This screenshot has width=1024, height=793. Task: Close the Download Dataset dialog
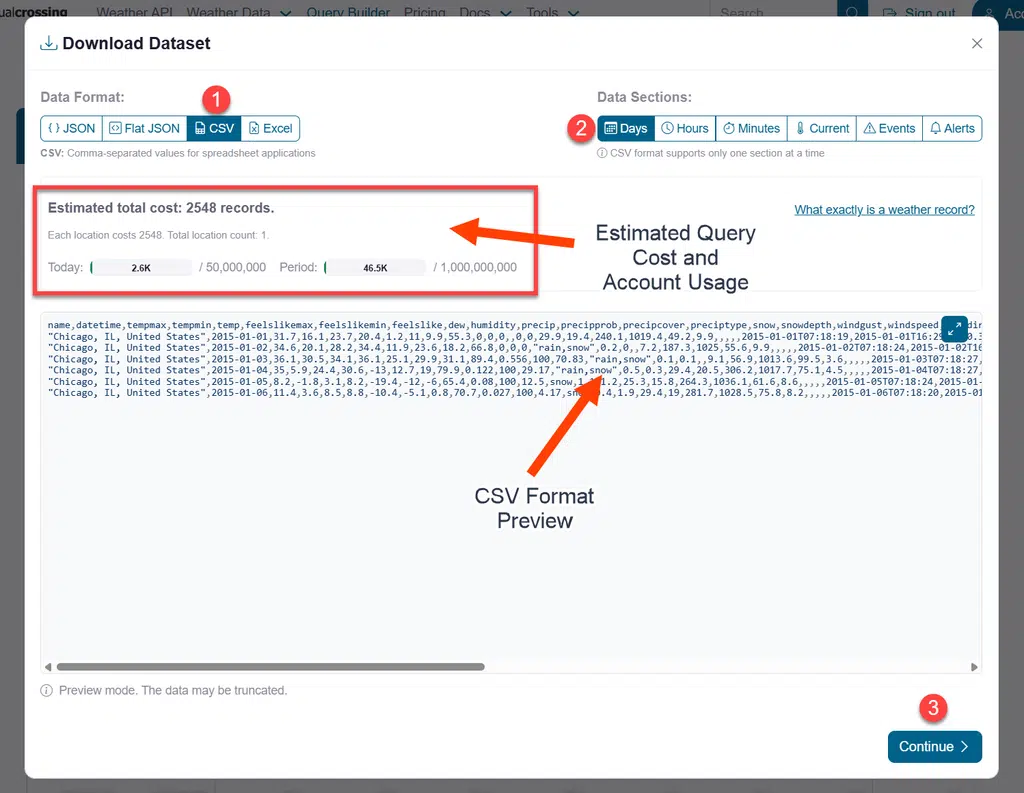coord(977,43)
